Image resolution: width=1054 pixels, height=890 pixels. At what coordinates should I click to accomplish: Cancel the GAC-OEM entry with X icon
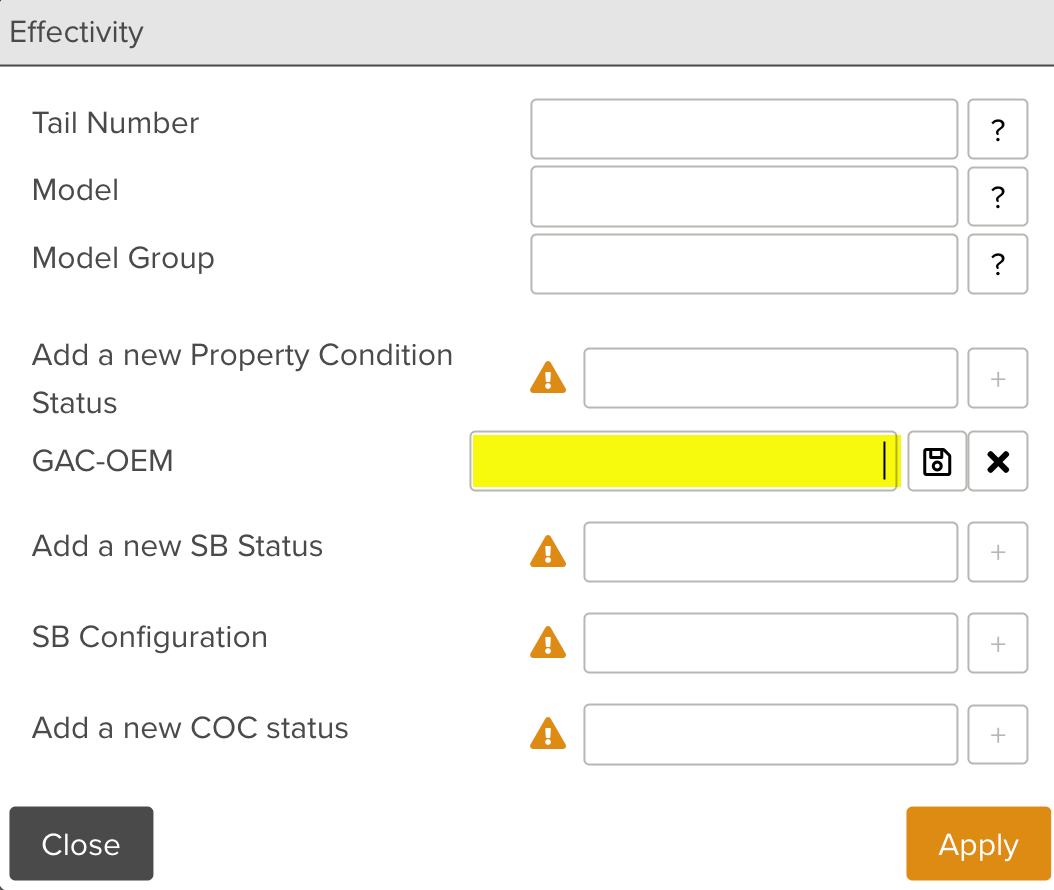pyautogui.click(x=998, y=461)
